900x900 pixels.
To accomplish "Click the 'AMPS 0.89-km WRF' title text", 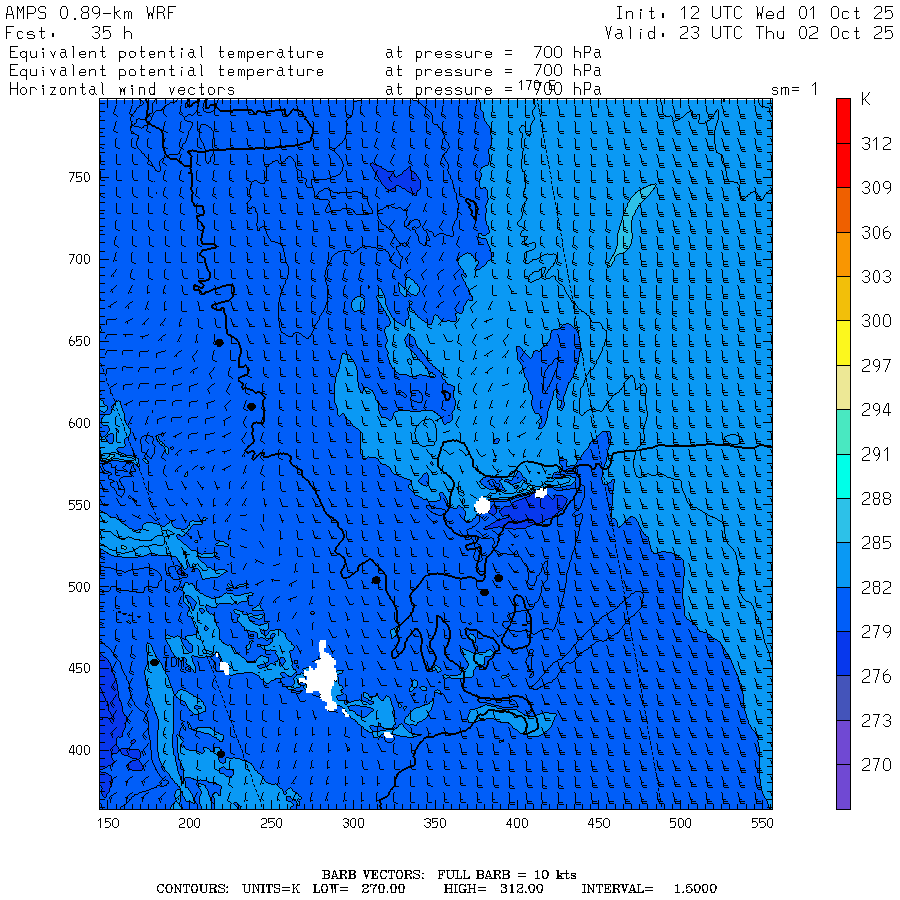I will 90,13.
